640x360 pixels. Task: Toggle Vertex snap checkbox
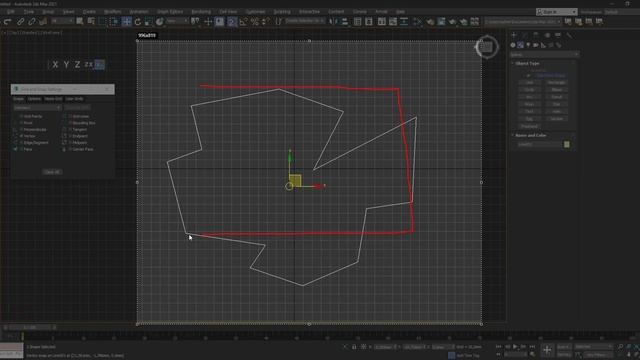21,136
